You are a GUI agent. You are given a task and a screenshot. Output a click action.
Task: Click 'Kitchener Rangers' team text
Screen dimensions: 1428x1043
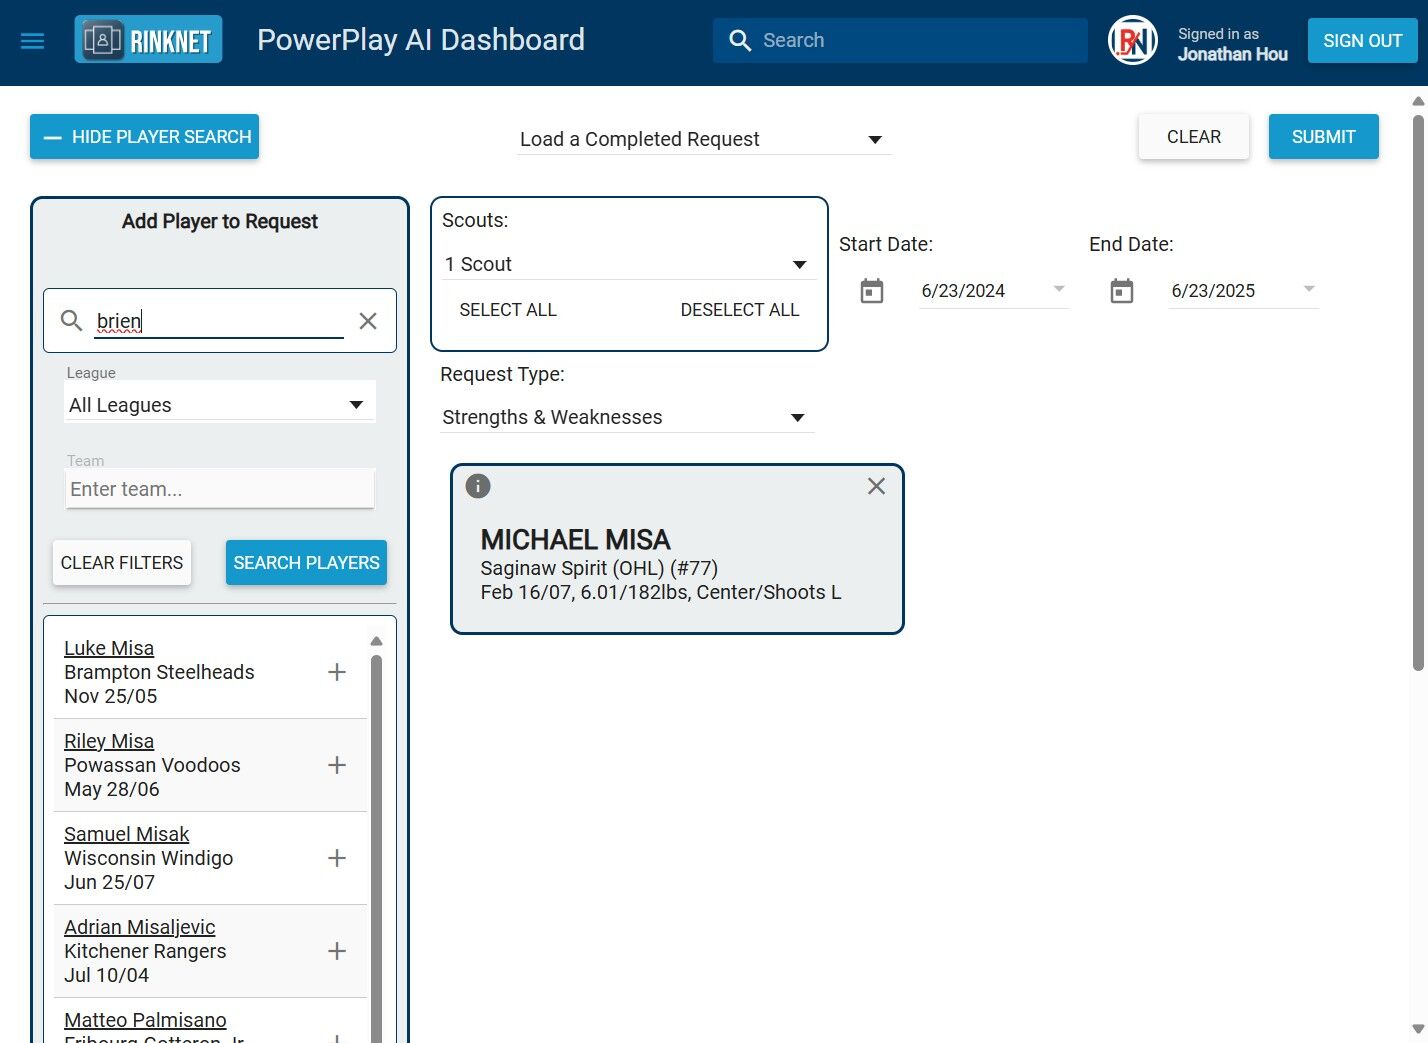[145, 951]
